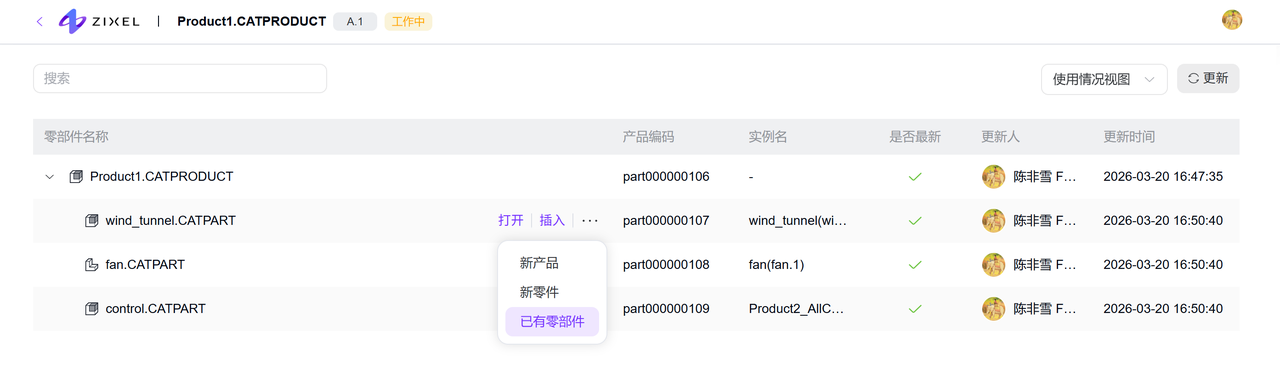
Task: Click product code part000000108
Action: (666, 265)
